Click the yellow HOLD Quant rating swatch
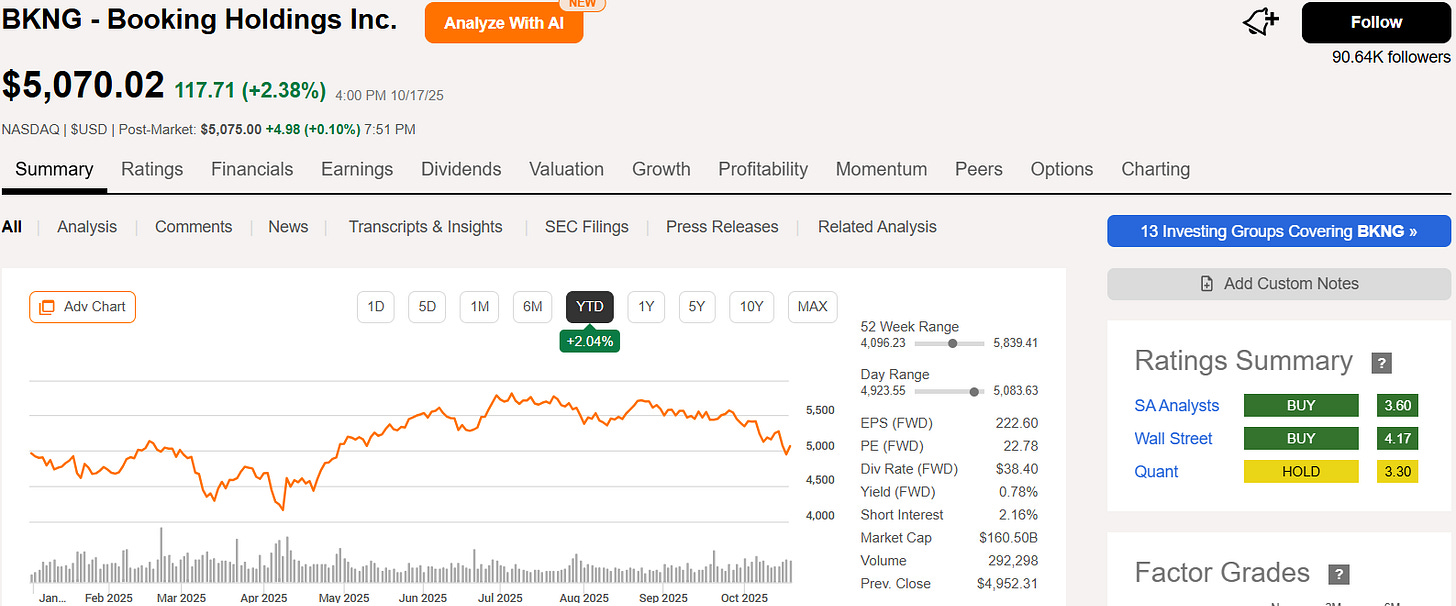This screenshot has height=606, width=1456. coord(1301,472)
